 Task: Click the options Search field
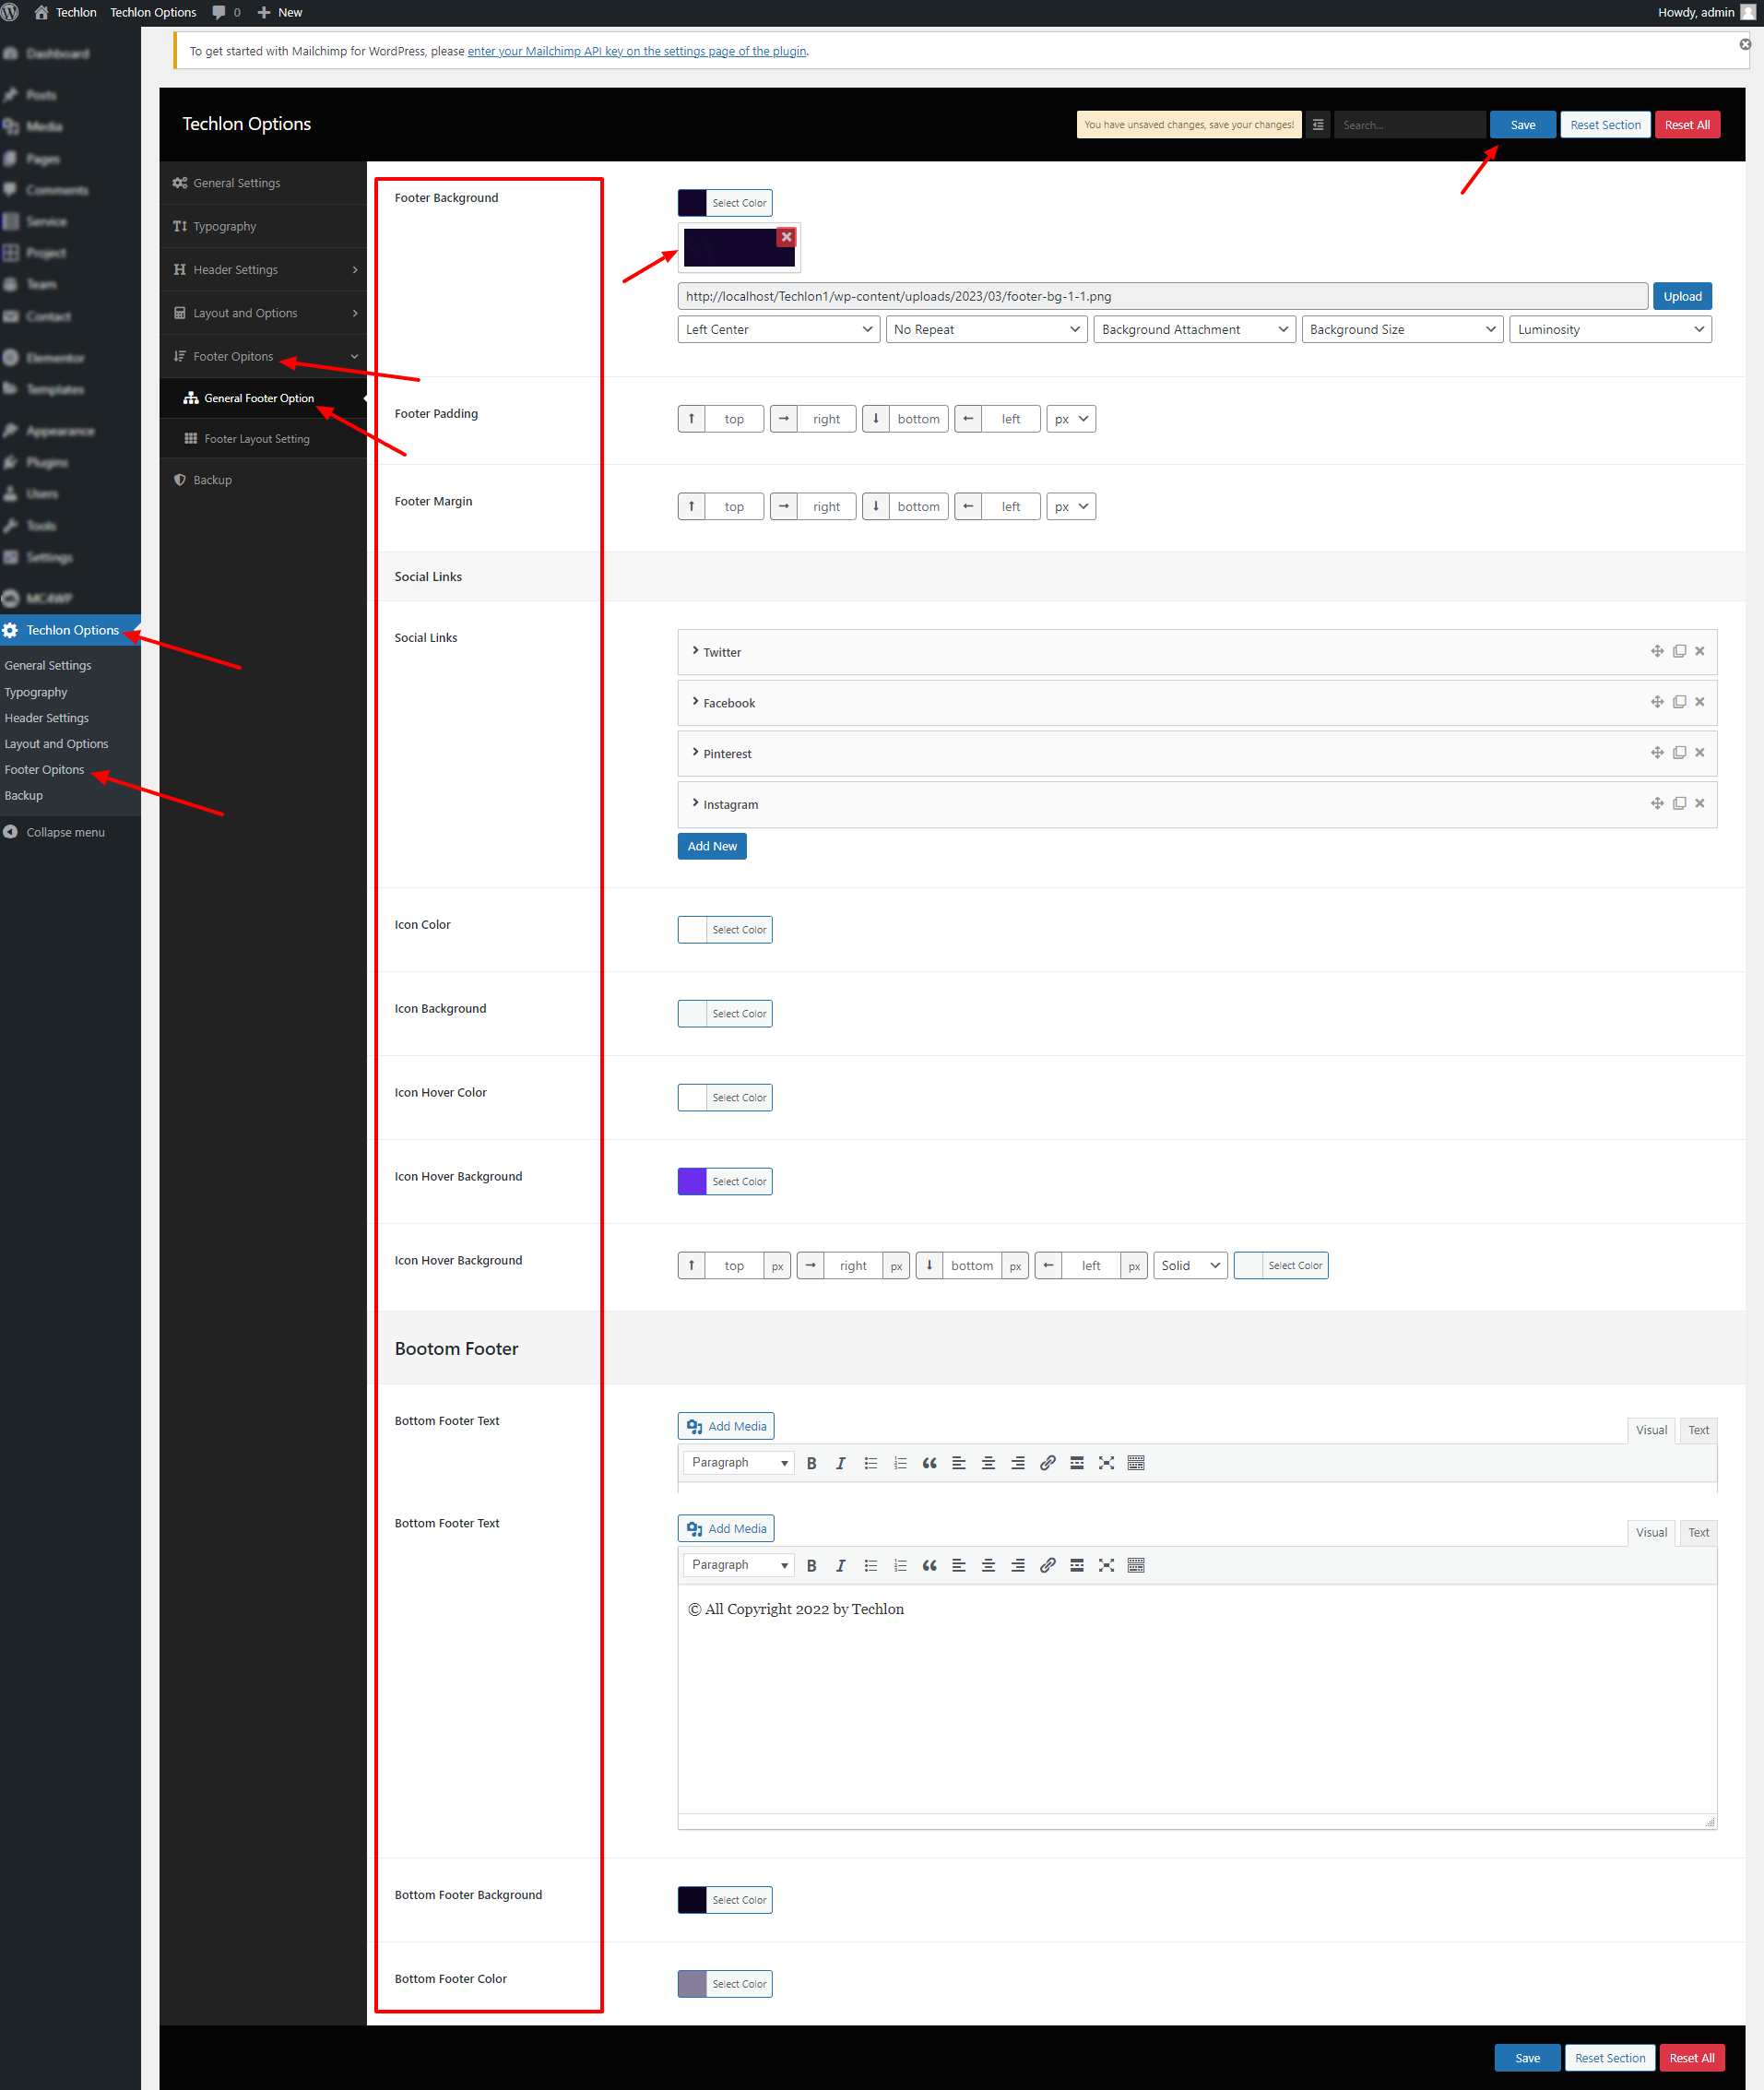tap(1408, 125)
